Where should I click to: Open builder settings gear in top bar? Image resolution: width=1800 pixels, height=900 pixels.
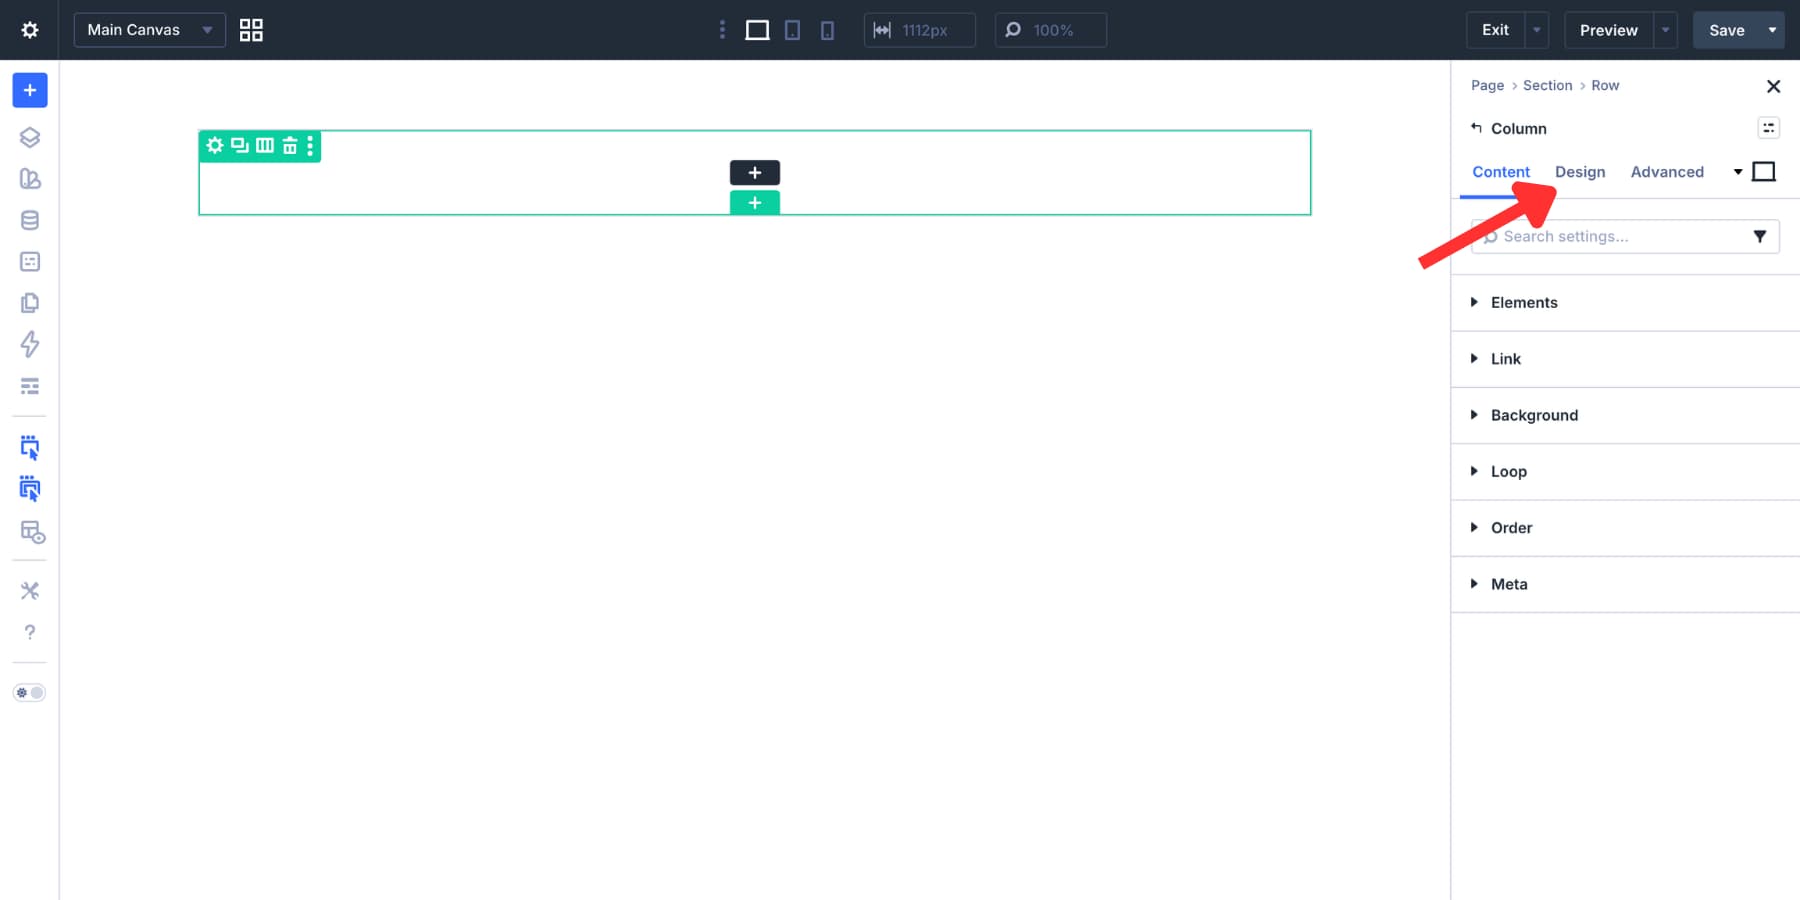click(x=30, y=30)
